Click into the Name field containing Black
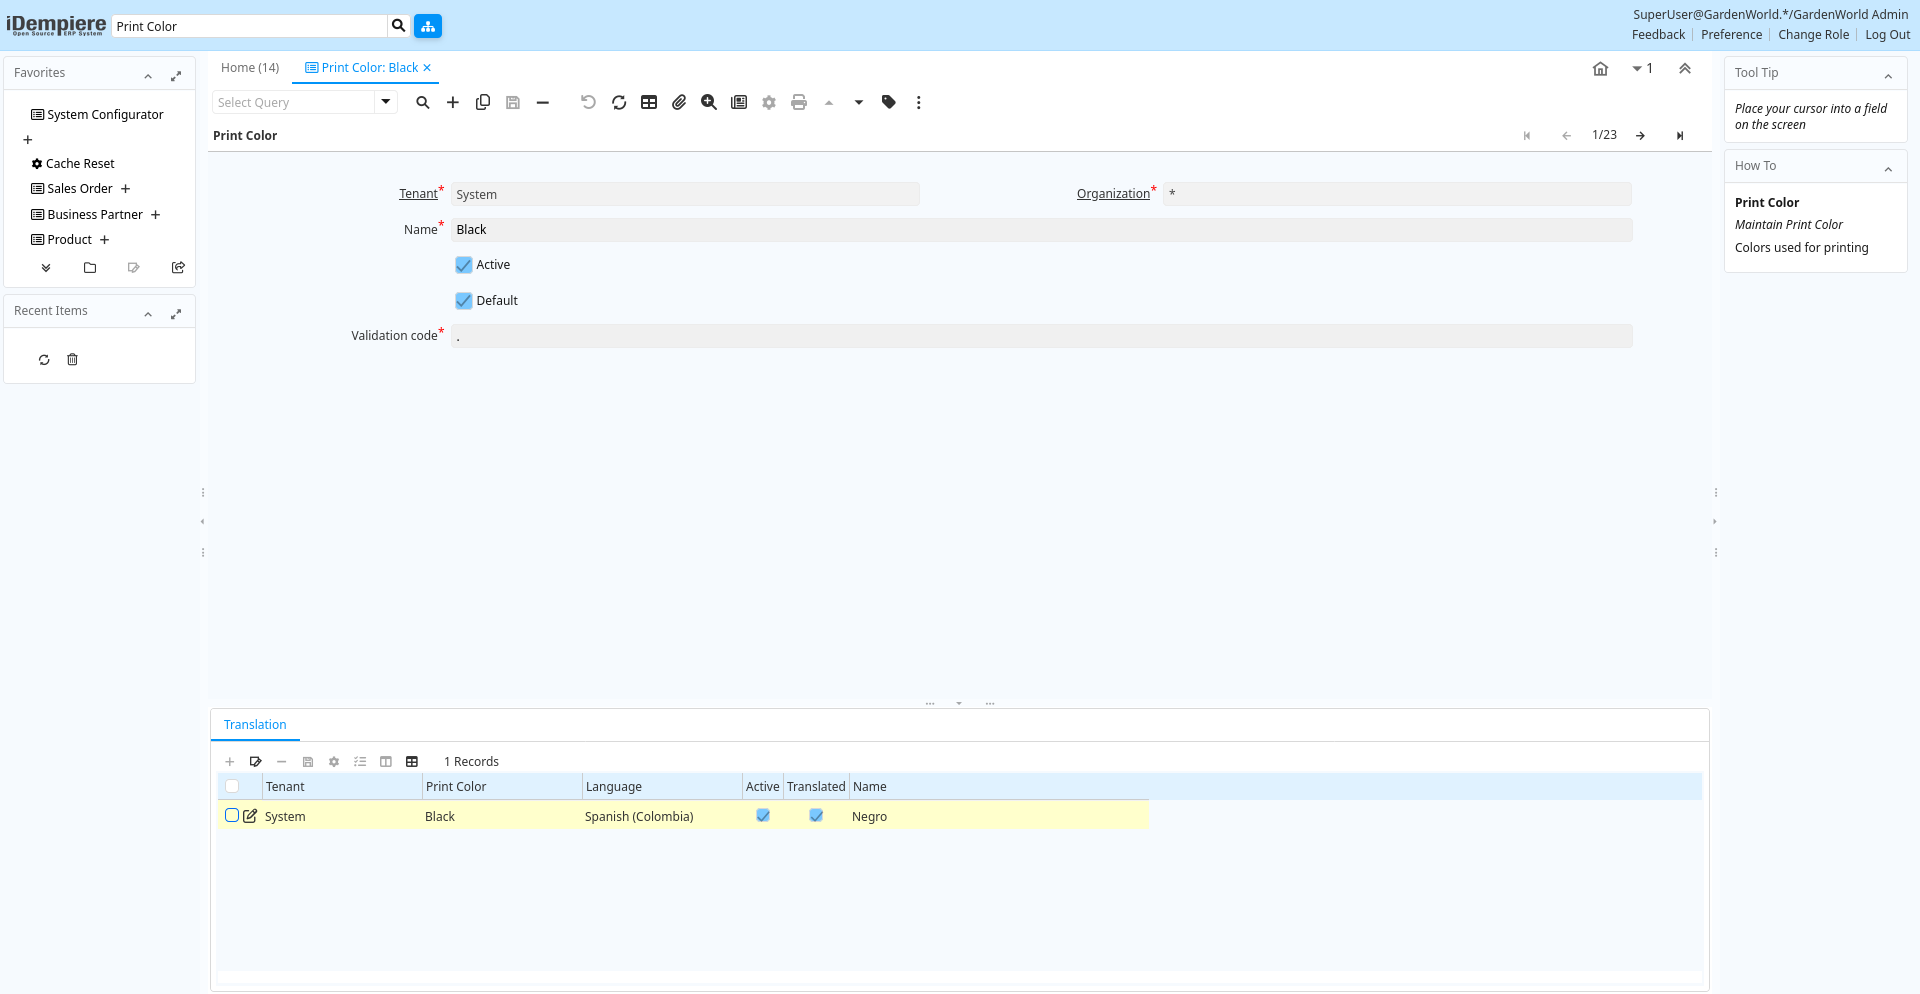The image size is (1920, 994). [x=1040, y=230]
